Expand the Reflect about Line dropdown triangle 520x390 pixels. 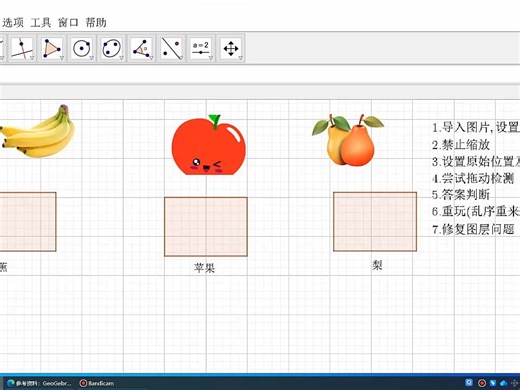pos(181,58)
